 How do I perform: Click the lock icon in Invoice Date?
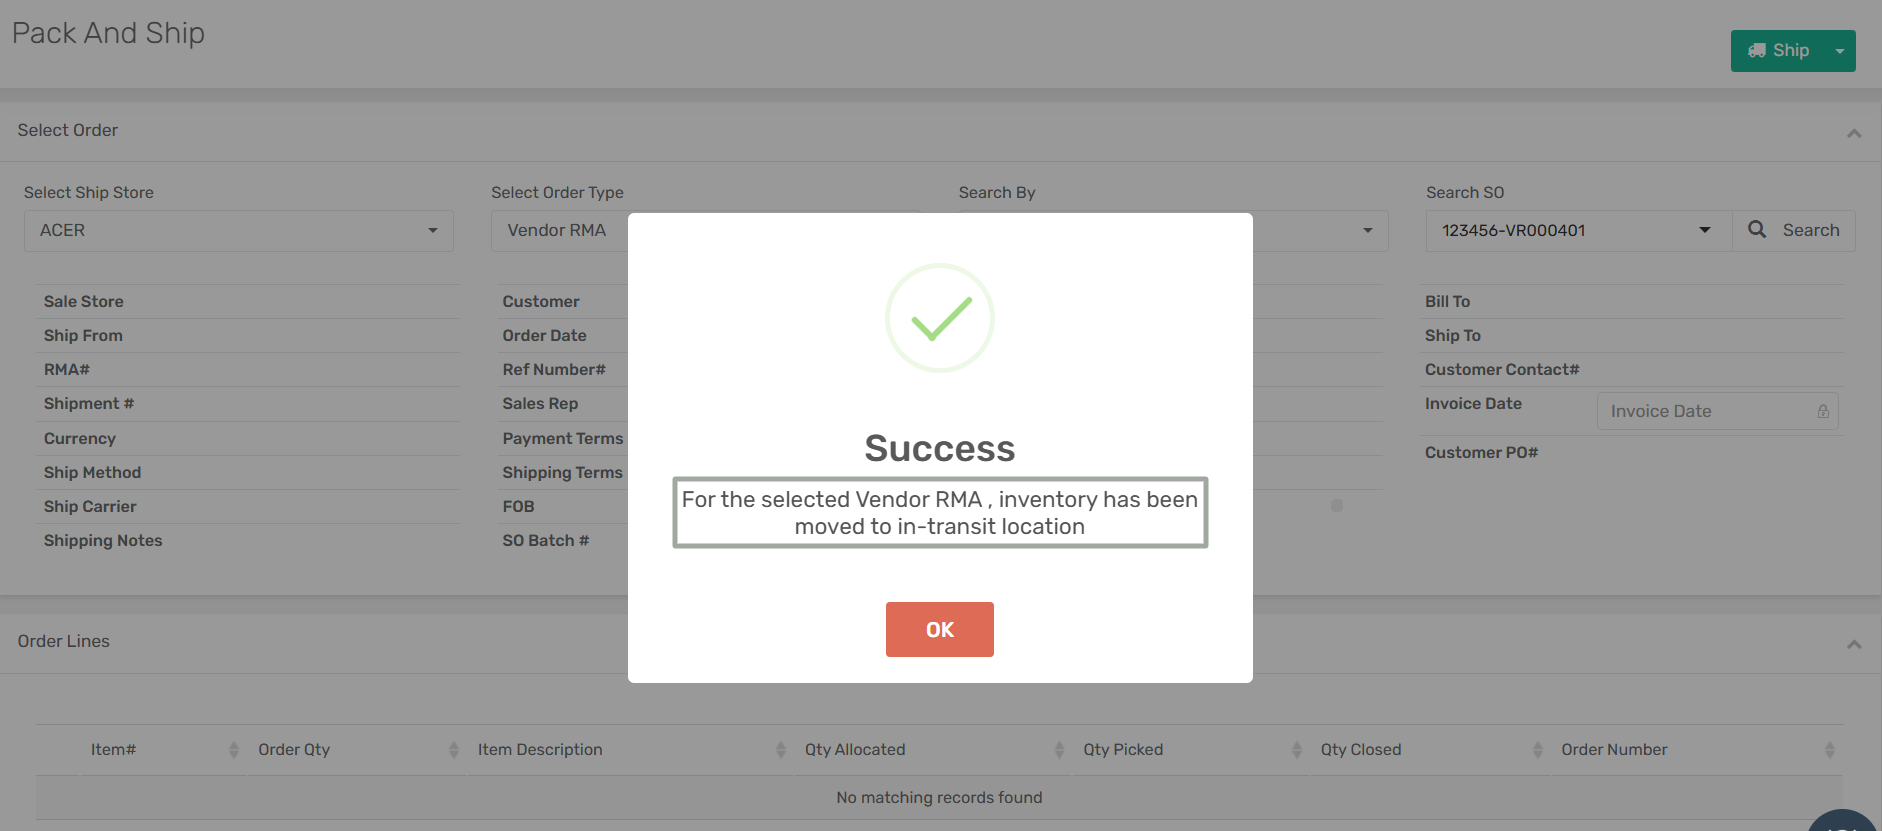(x=1823, y=411)
